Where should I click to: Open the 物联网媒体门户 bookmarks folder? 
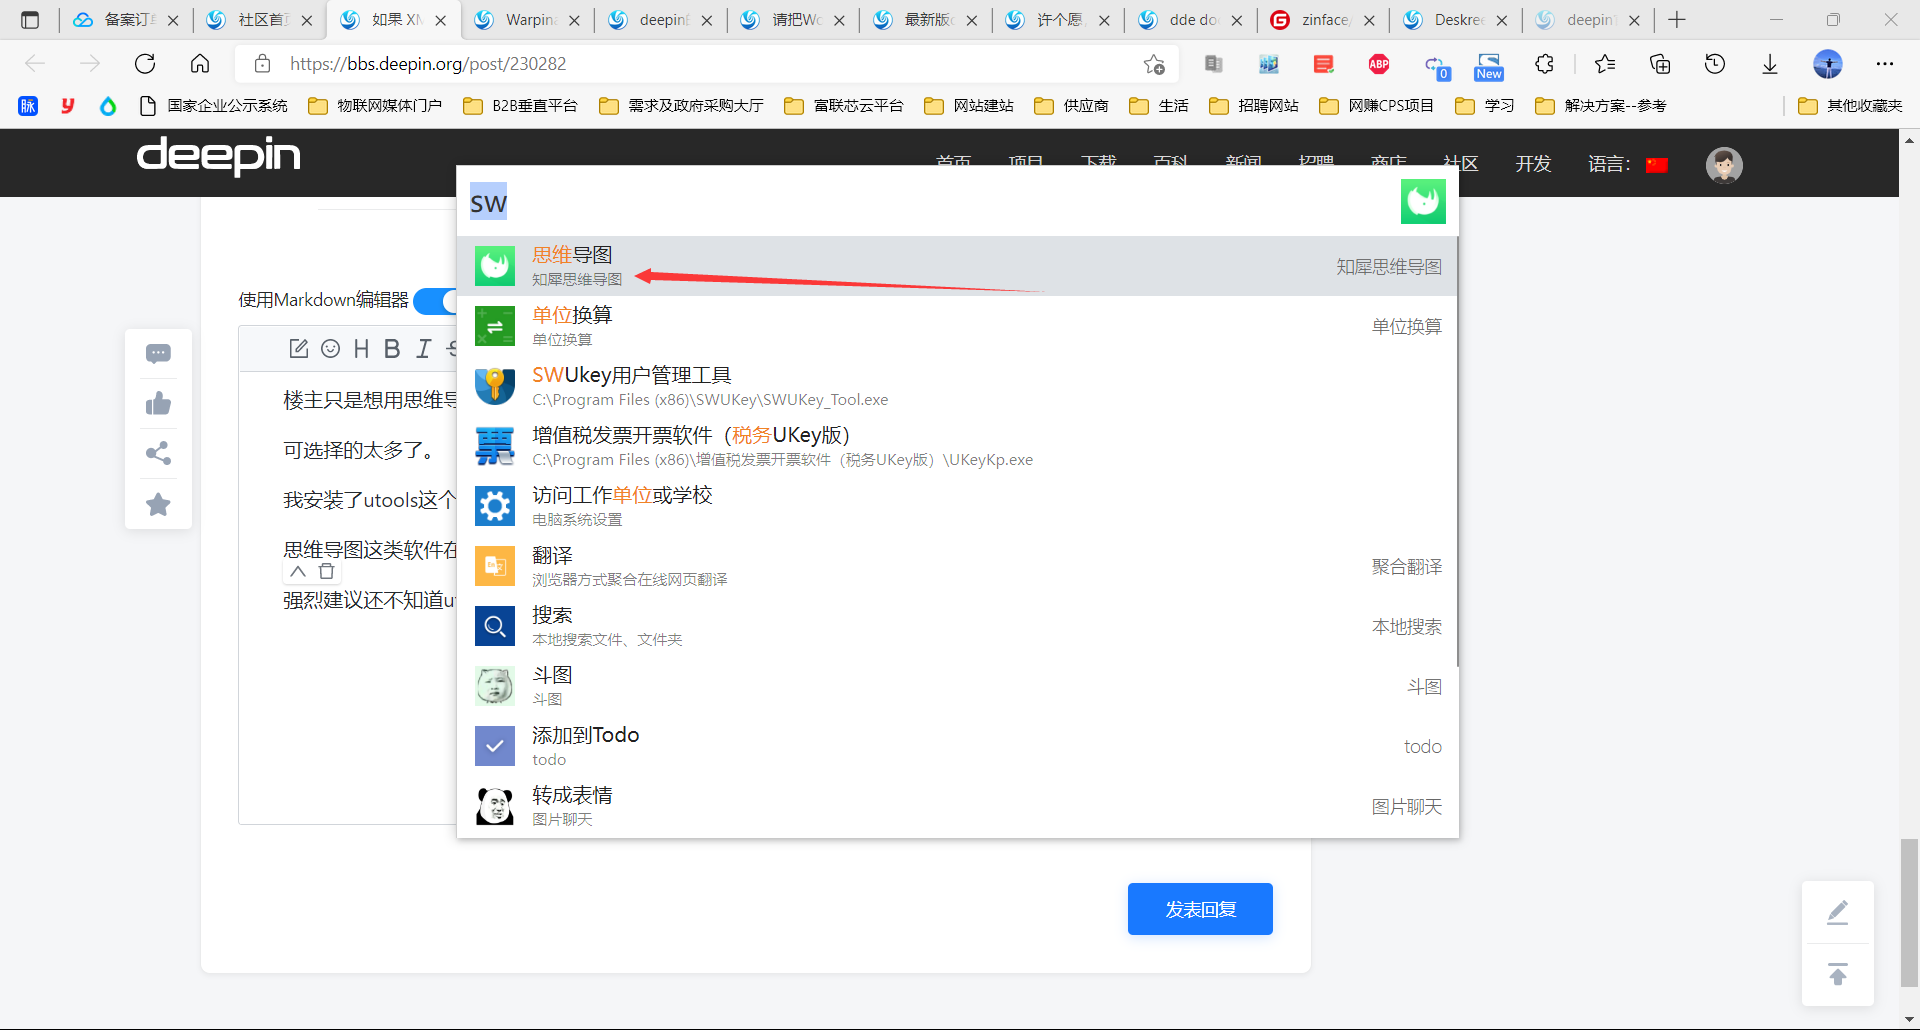pos(375,106)
